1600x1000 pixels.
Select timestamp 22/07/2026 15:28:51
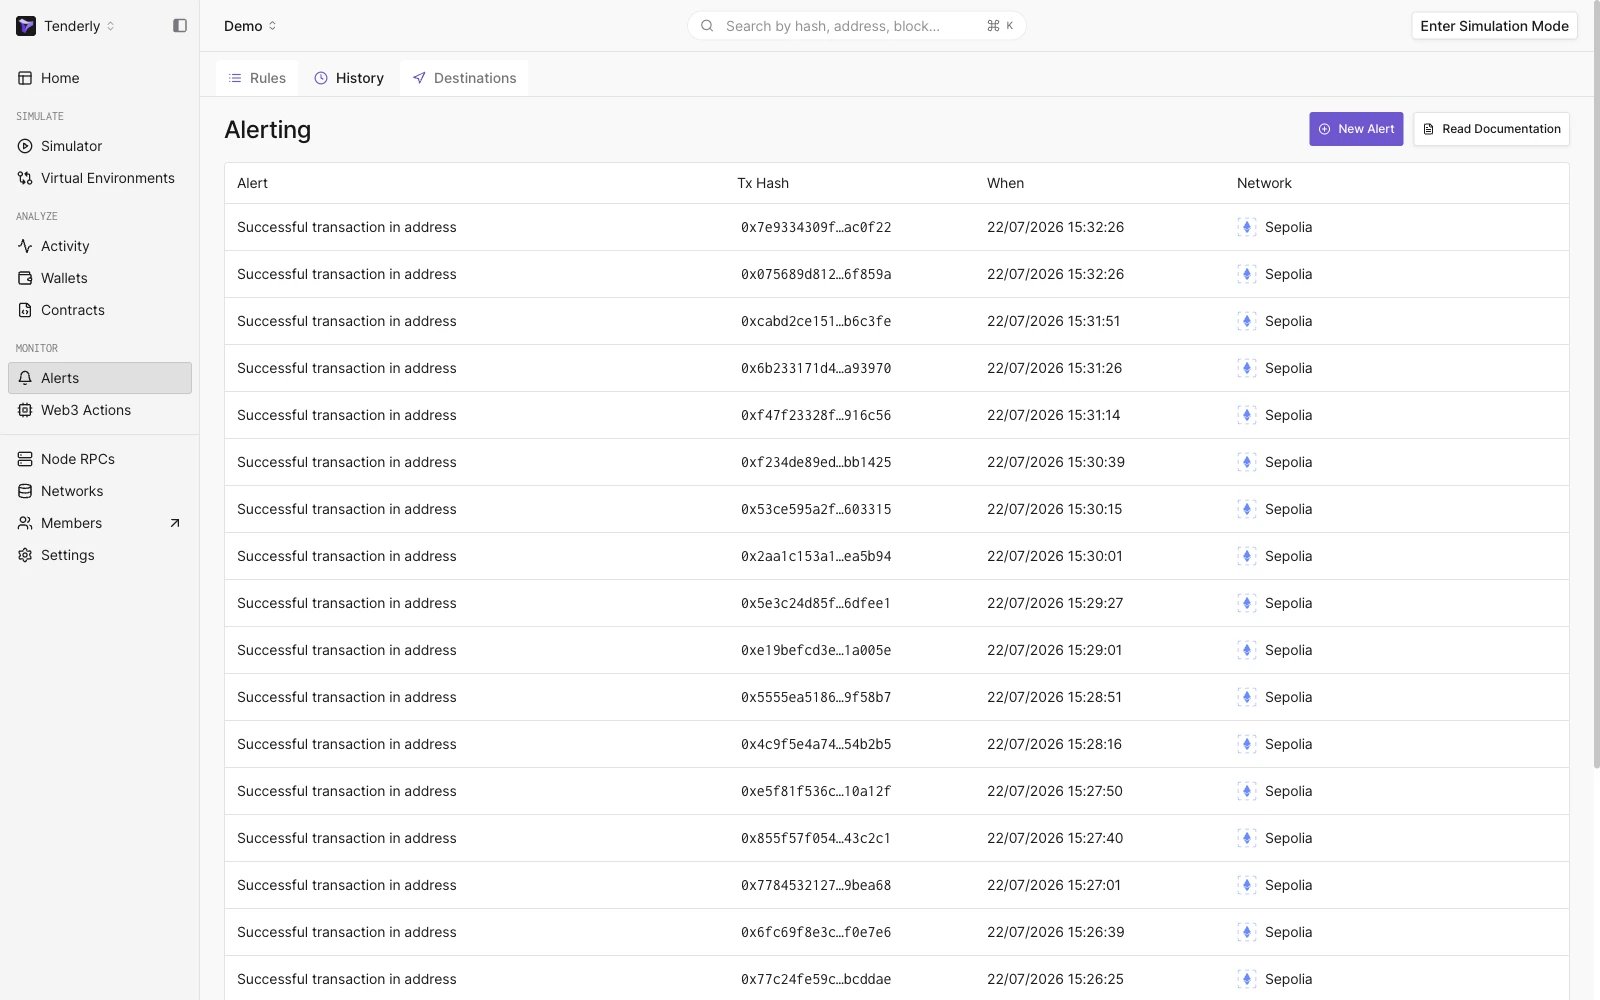tap(1054, 697)
